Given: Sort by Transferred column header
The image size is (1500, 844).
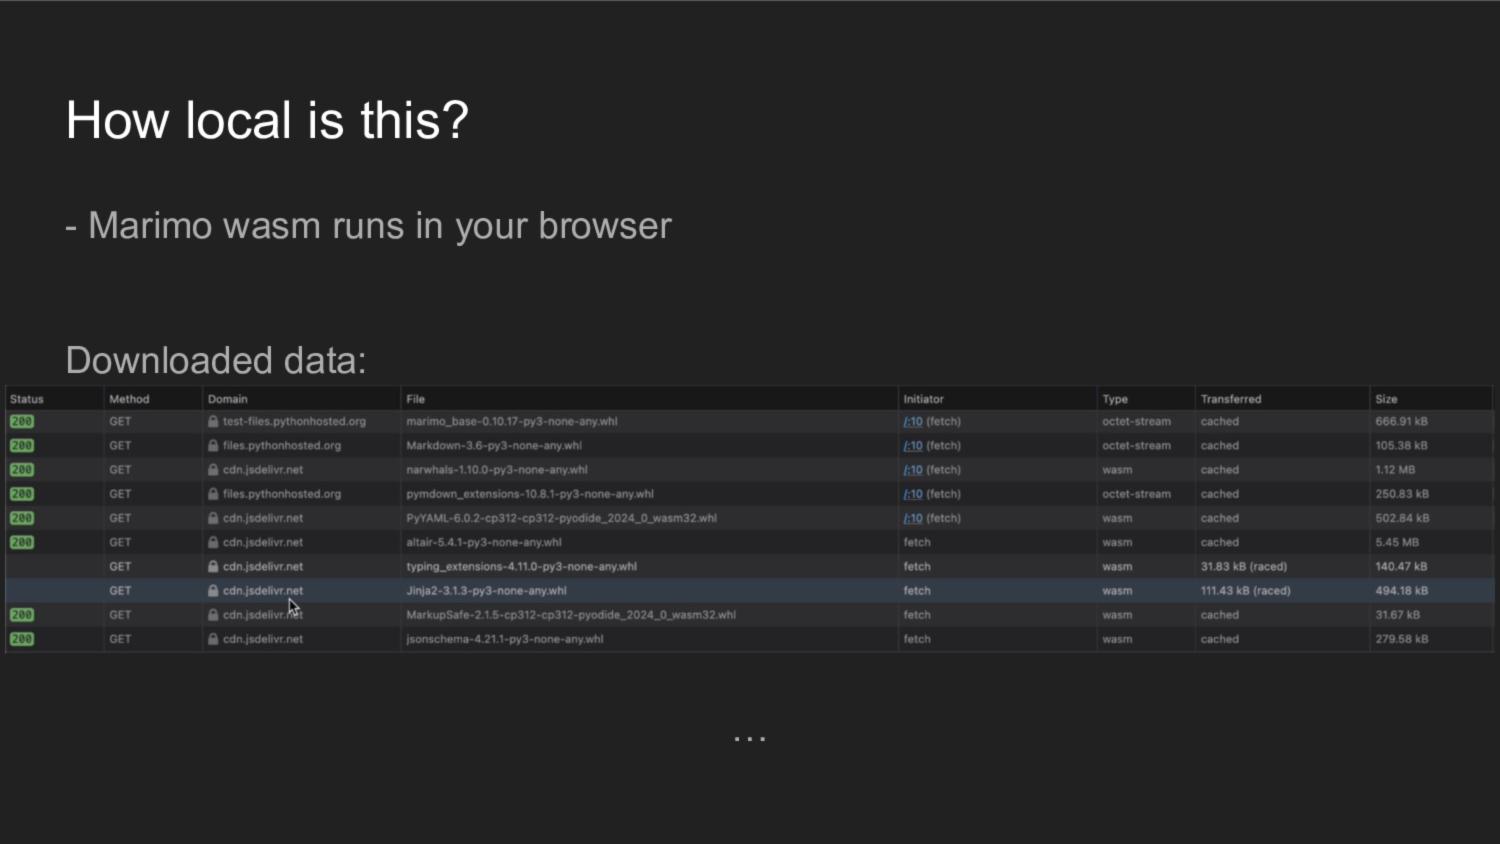Looking at the screenshot, I should [1231, 399].
